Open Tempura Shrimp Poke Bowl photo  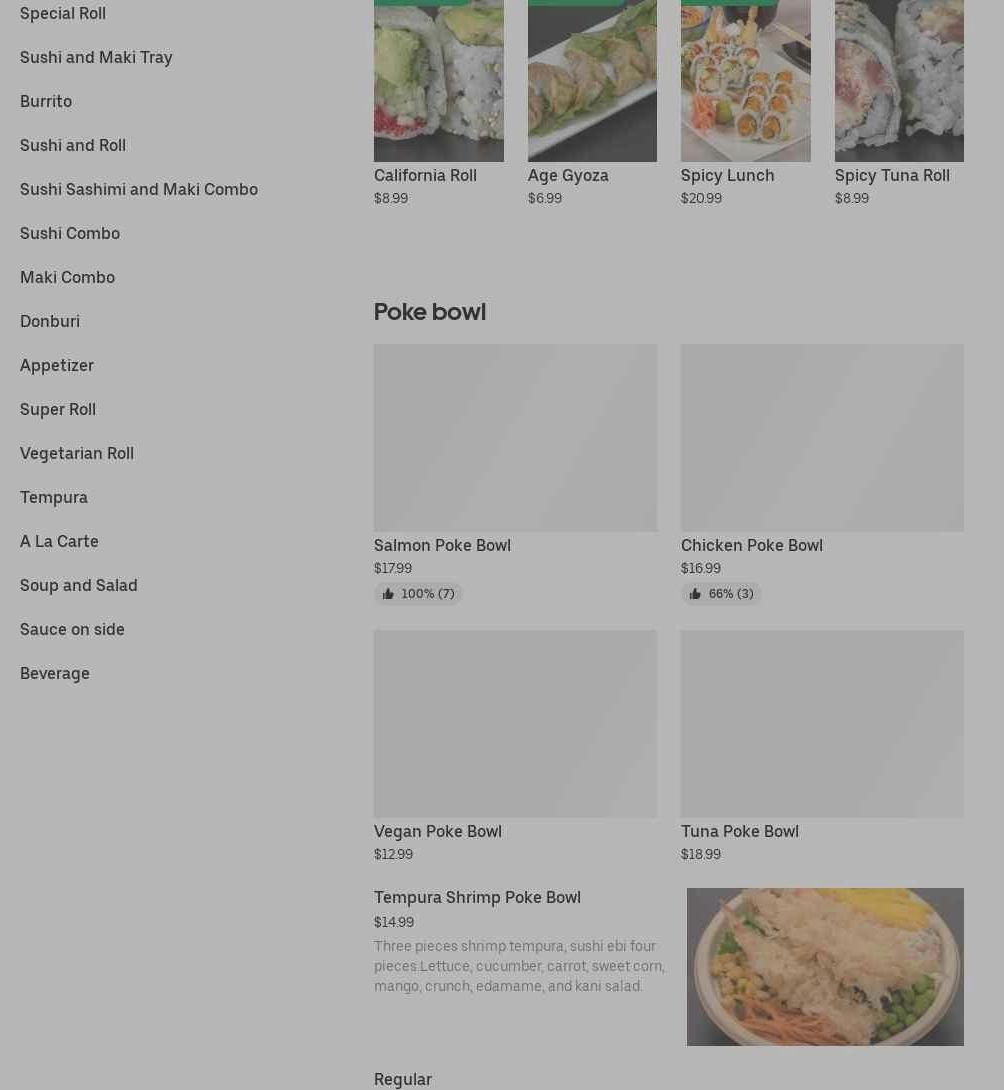click(825, 967)
